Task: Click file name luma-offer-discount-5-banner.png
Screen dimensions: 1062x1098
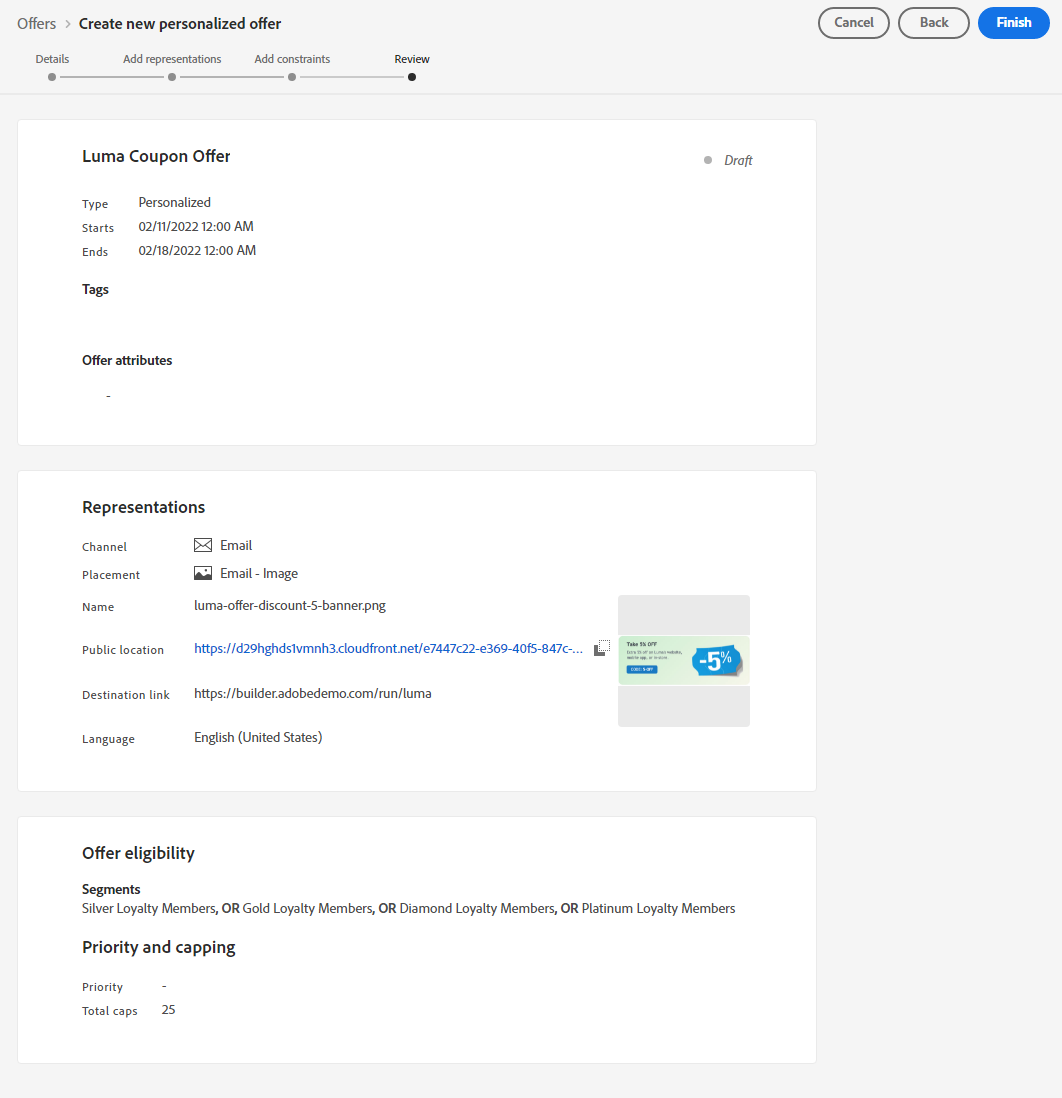Action: click(290, 606)
